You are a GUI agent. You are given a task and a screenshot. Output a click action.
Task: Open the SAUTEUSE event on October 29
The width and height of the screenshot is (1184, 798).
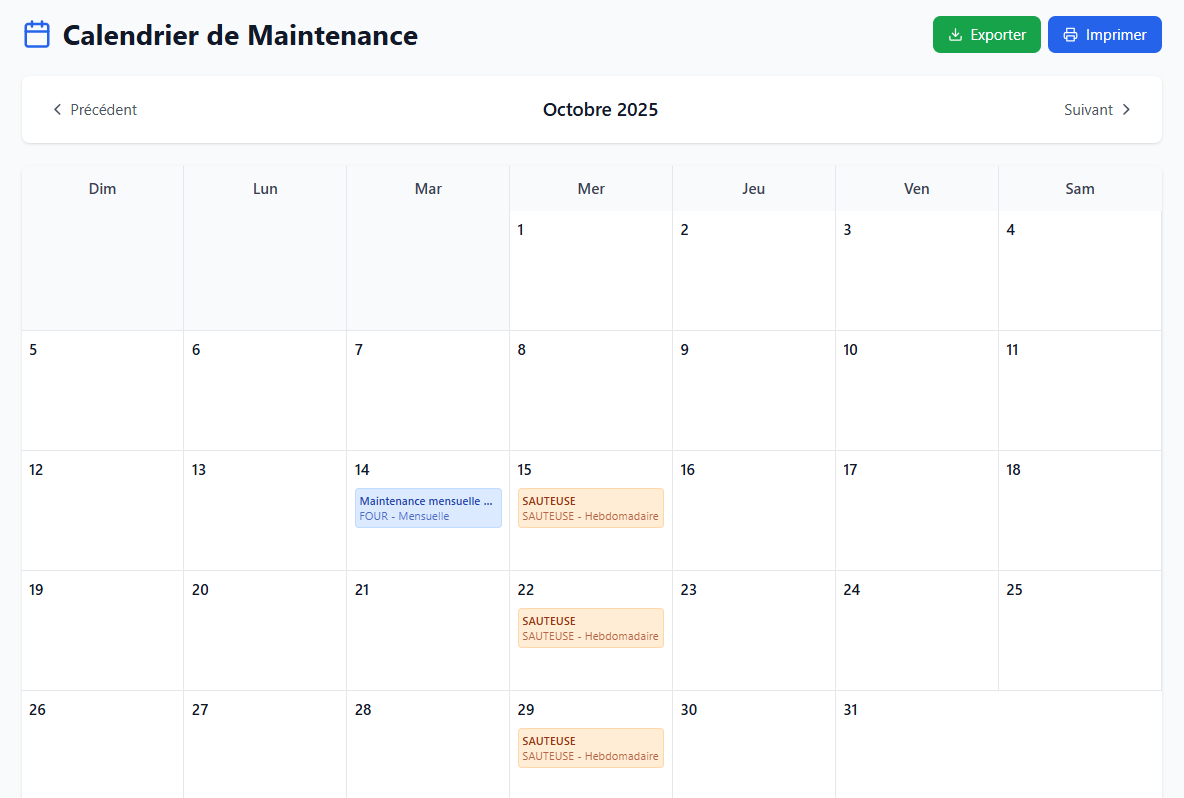click(x=590, y=747)
